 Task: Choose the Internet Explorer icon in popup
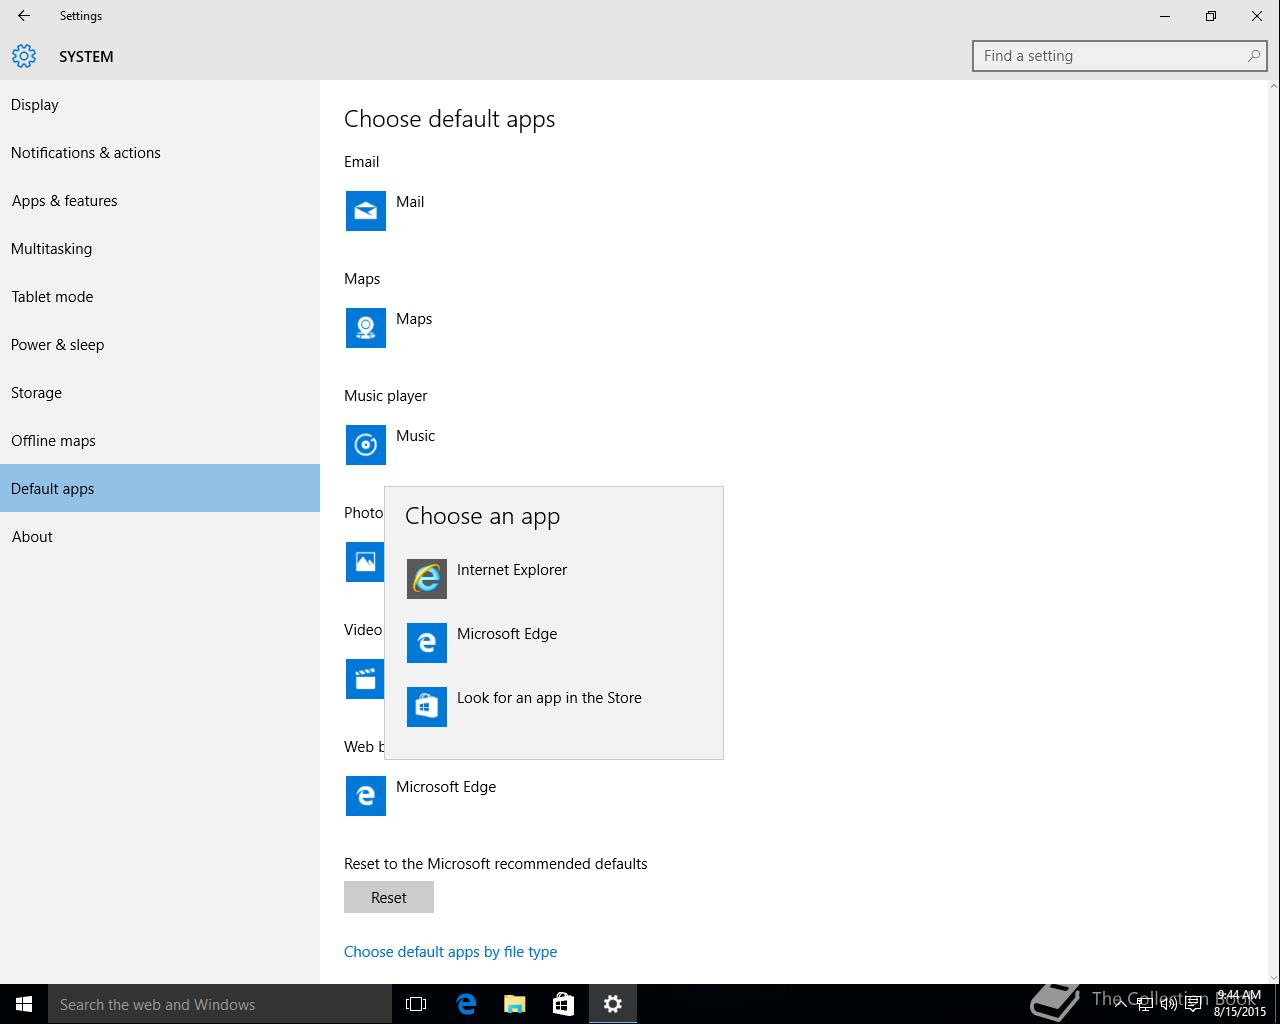pos(427,579)
